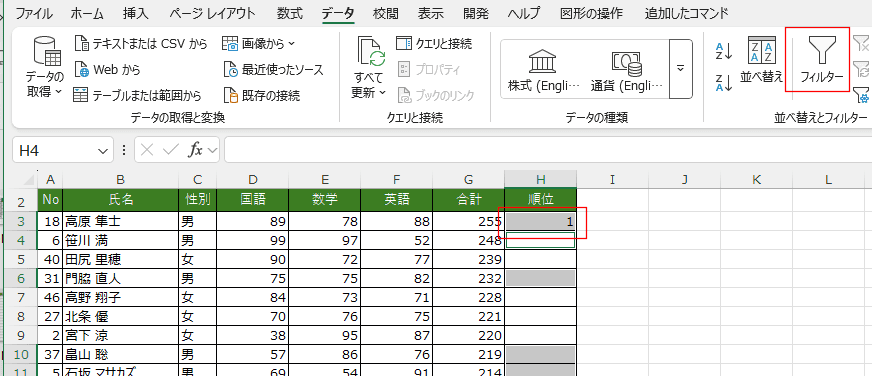Select column H header

[x=540, y=179]
